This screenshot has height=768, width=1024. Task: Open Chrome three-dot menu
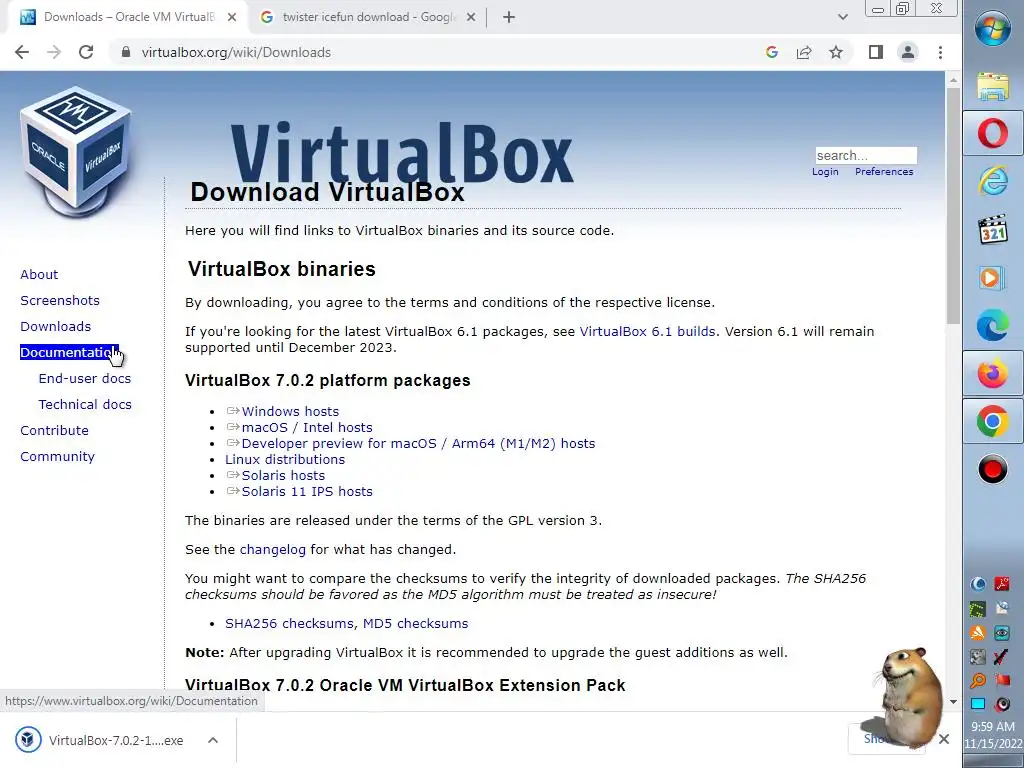(940, 52)
